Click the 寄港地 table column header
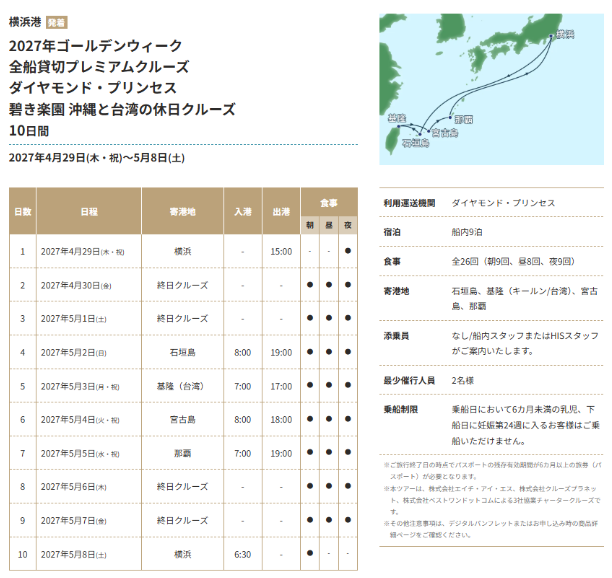Viewport: 612px width, 578px height. point(182,212)
